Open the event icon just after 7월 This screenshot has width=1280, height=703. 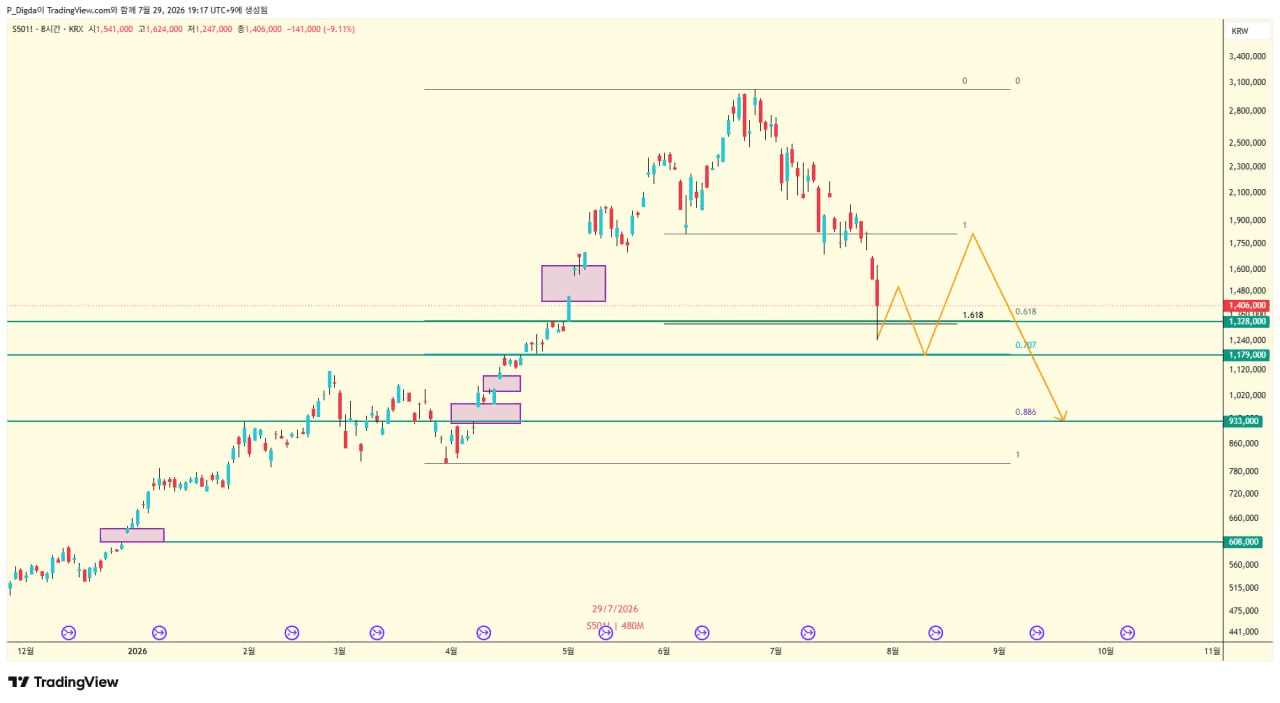[808, 632]
